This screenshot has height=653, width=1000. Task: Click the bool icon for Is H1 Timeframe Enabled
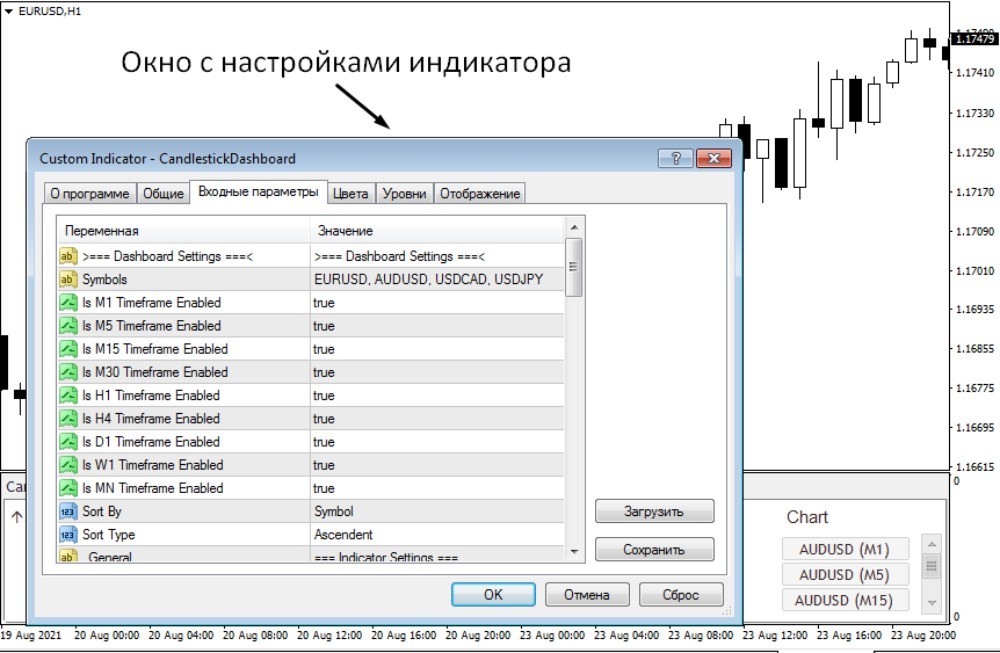(x=68, y=395)
